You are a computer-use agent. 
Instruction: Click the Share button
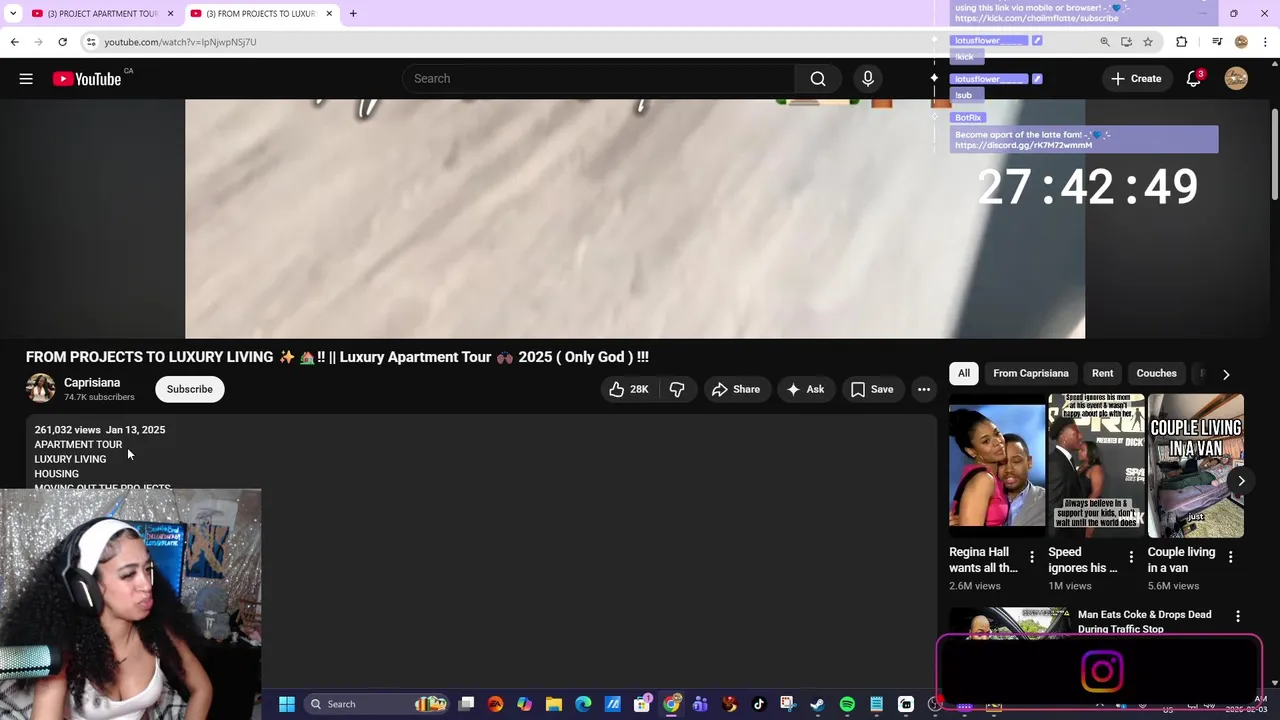(x=736, y=389)
